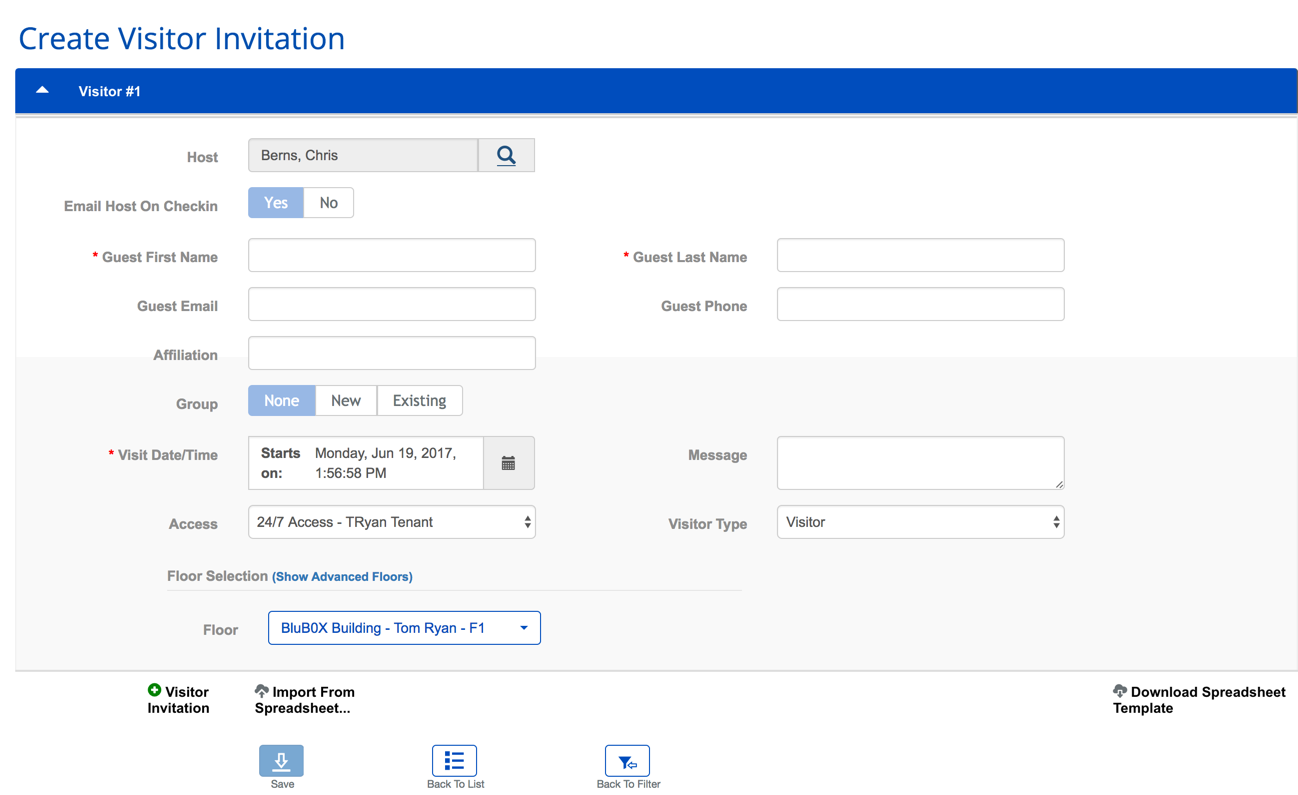
Task: Click the Host search magnifier icon
Action: tap(505, 155)
